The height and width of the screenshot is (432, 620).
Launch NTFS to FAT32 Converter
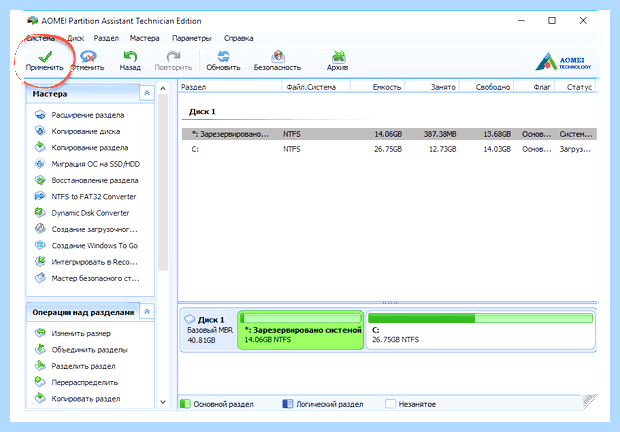pyautogui.click(x=85, y=196)
